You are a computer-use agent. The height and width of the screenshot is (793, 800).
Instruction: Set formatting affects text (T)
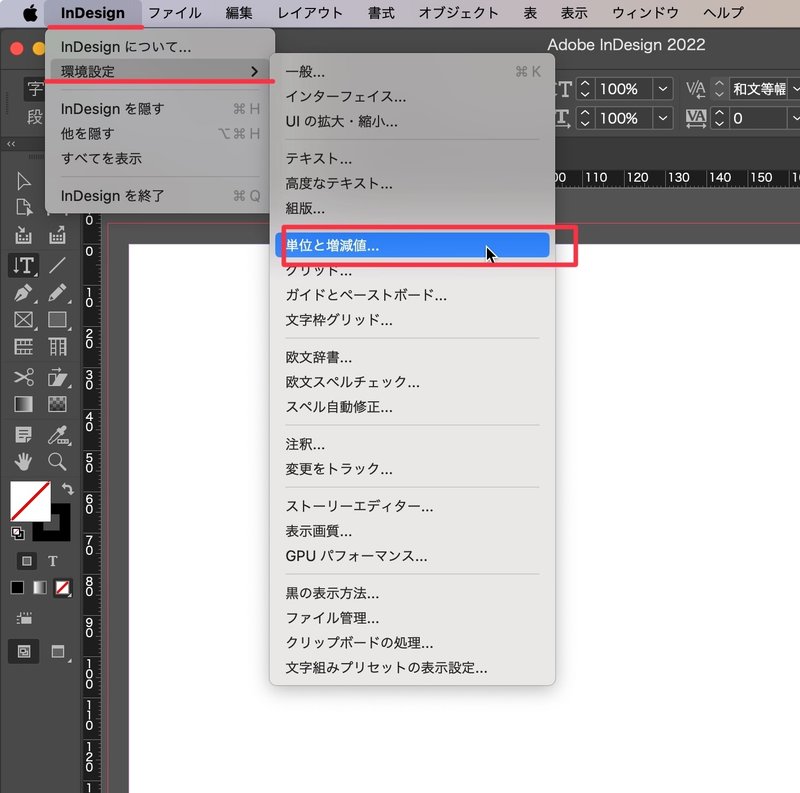coord(53,561)
